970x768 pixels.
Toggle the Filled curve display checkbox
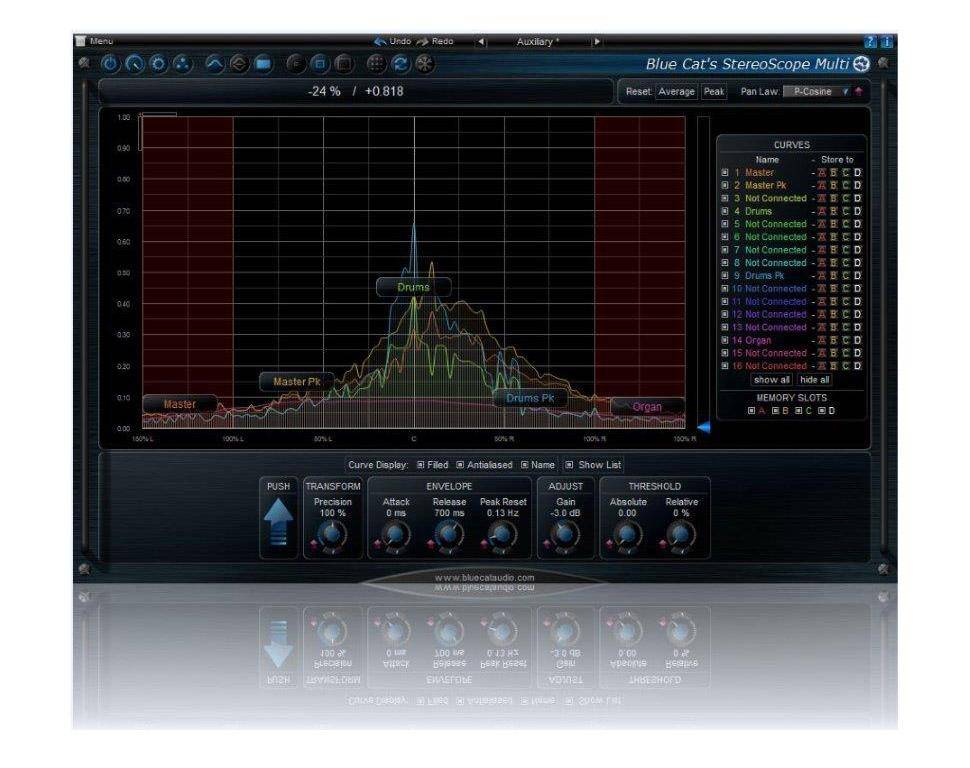click(x=421, y=465)
